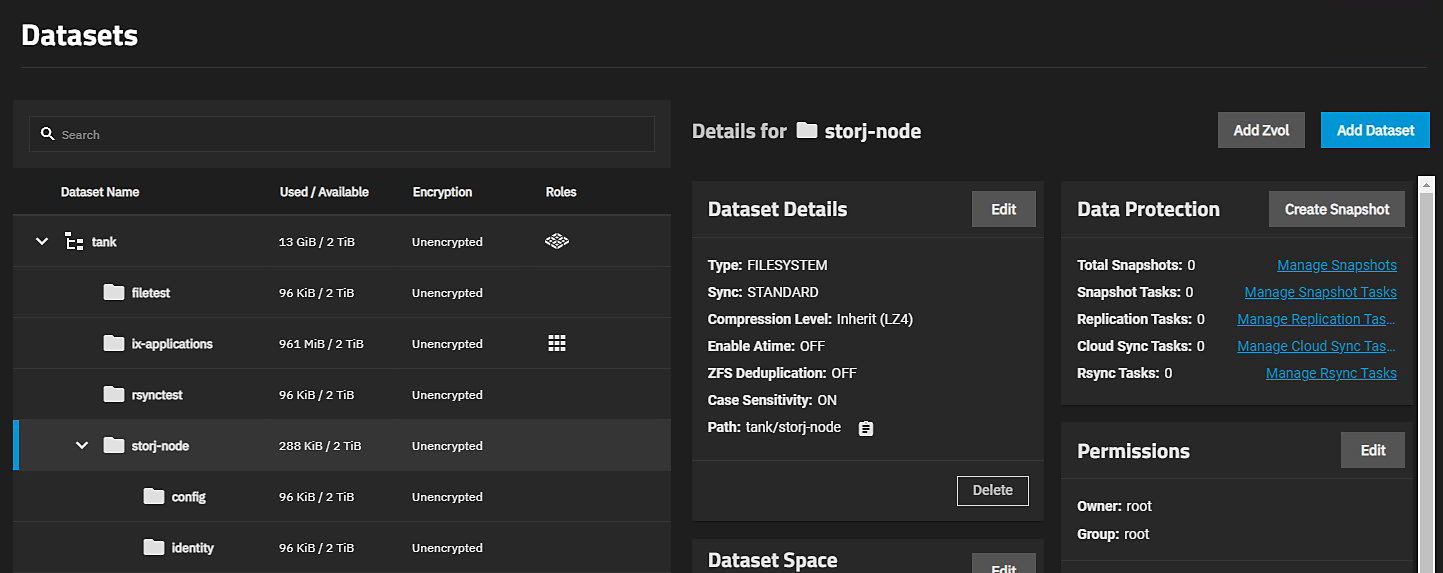The image size is (1443, 573).
Task: Collapse the storj-node dataset chevron
Action: tap(82, 445)
